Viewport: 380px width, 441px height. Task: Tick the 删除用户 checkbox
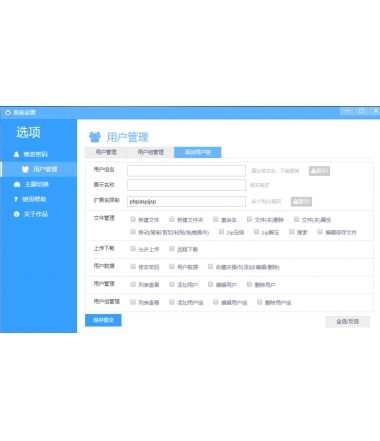[x=249, y=284]
